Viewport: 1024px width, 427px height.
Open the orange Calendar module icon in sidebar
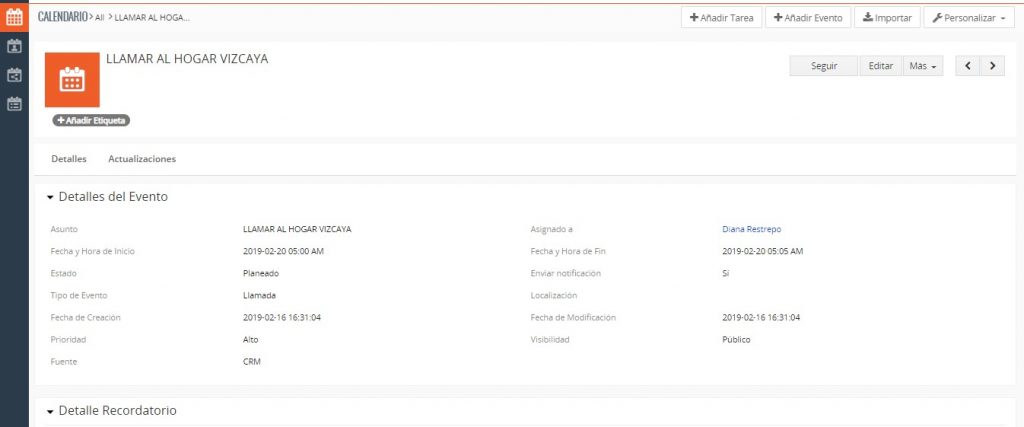coord(14,17)
